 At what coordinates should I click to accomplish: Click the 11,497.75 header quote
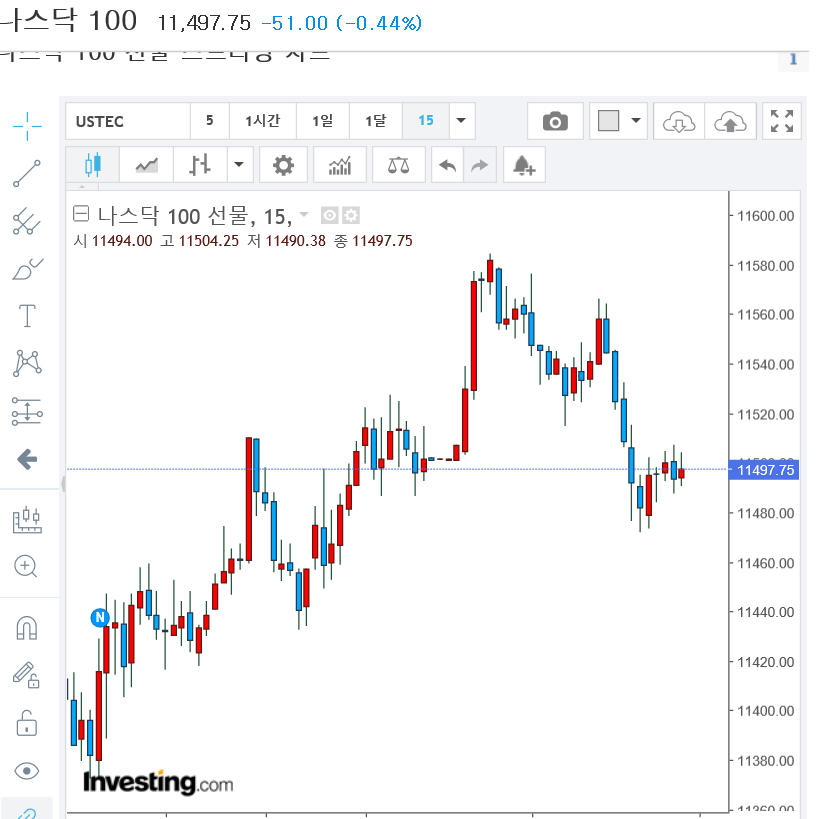(204, 23)
